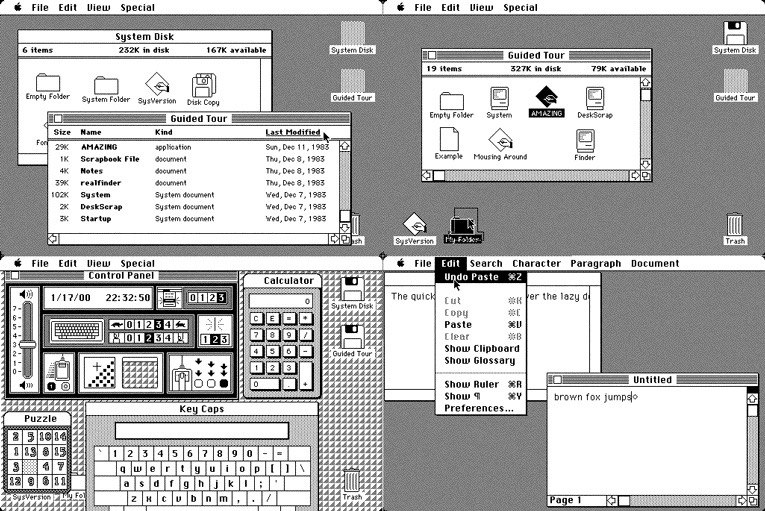Click the q key in Key Caps
Screen dimensions: 765x511
pos(123,469)
